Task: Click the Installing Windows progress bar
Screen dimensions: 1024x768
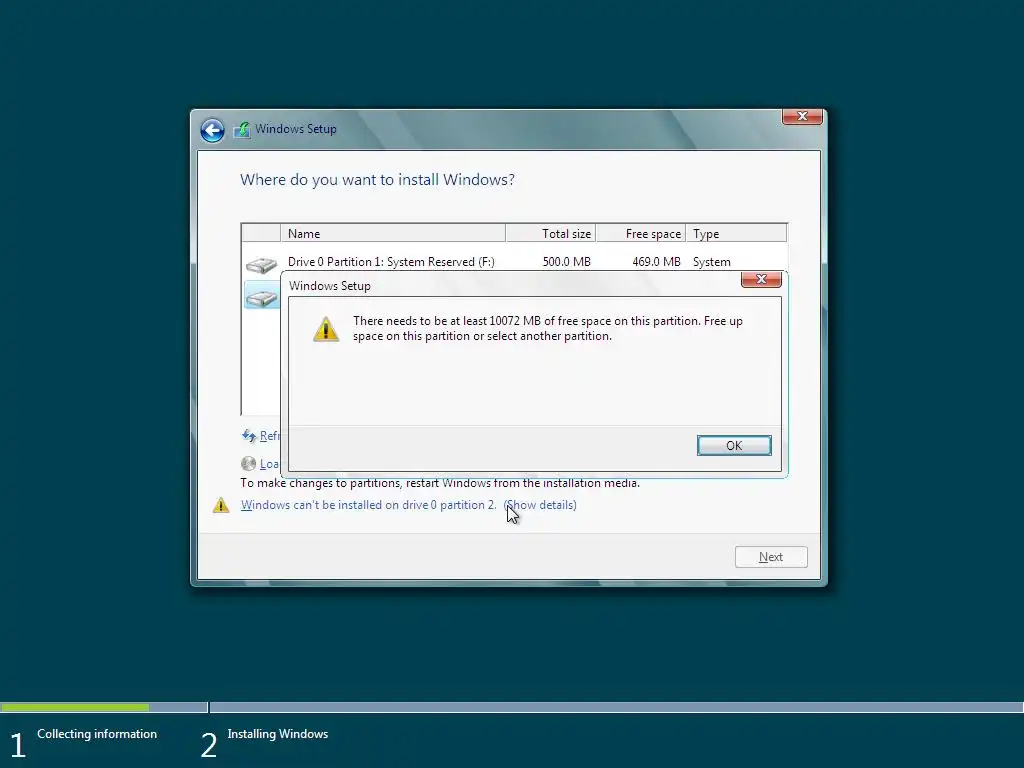Action: coord(616,707)
